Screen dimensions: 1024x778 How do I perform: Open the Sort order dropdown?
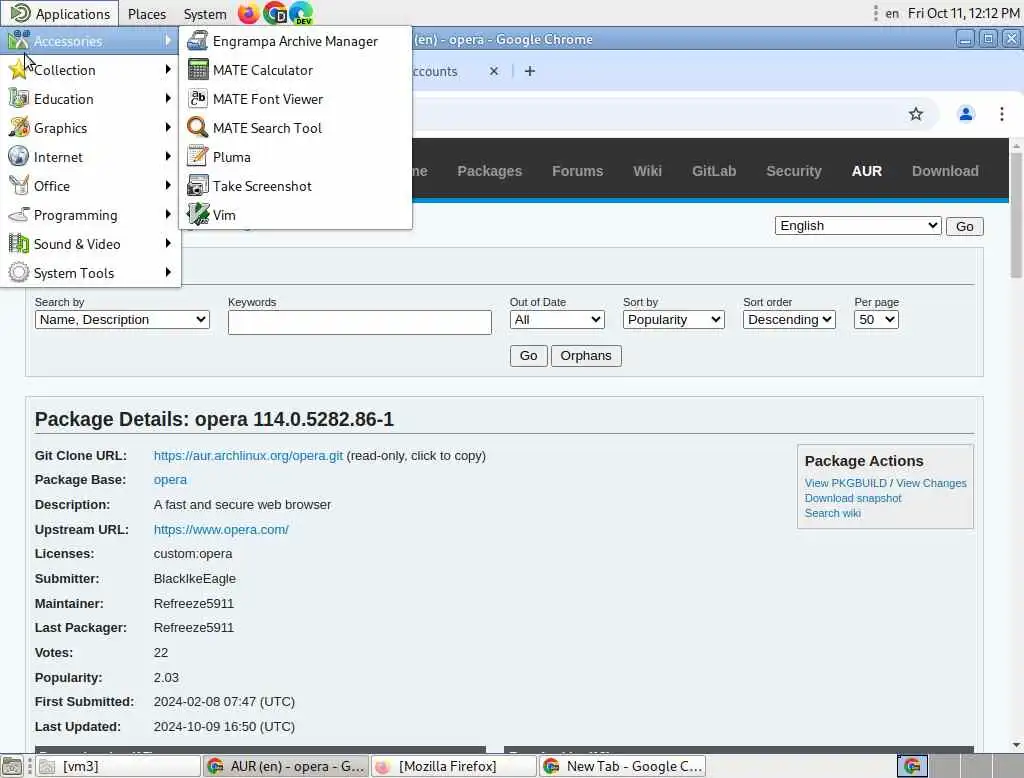[789, 319]
